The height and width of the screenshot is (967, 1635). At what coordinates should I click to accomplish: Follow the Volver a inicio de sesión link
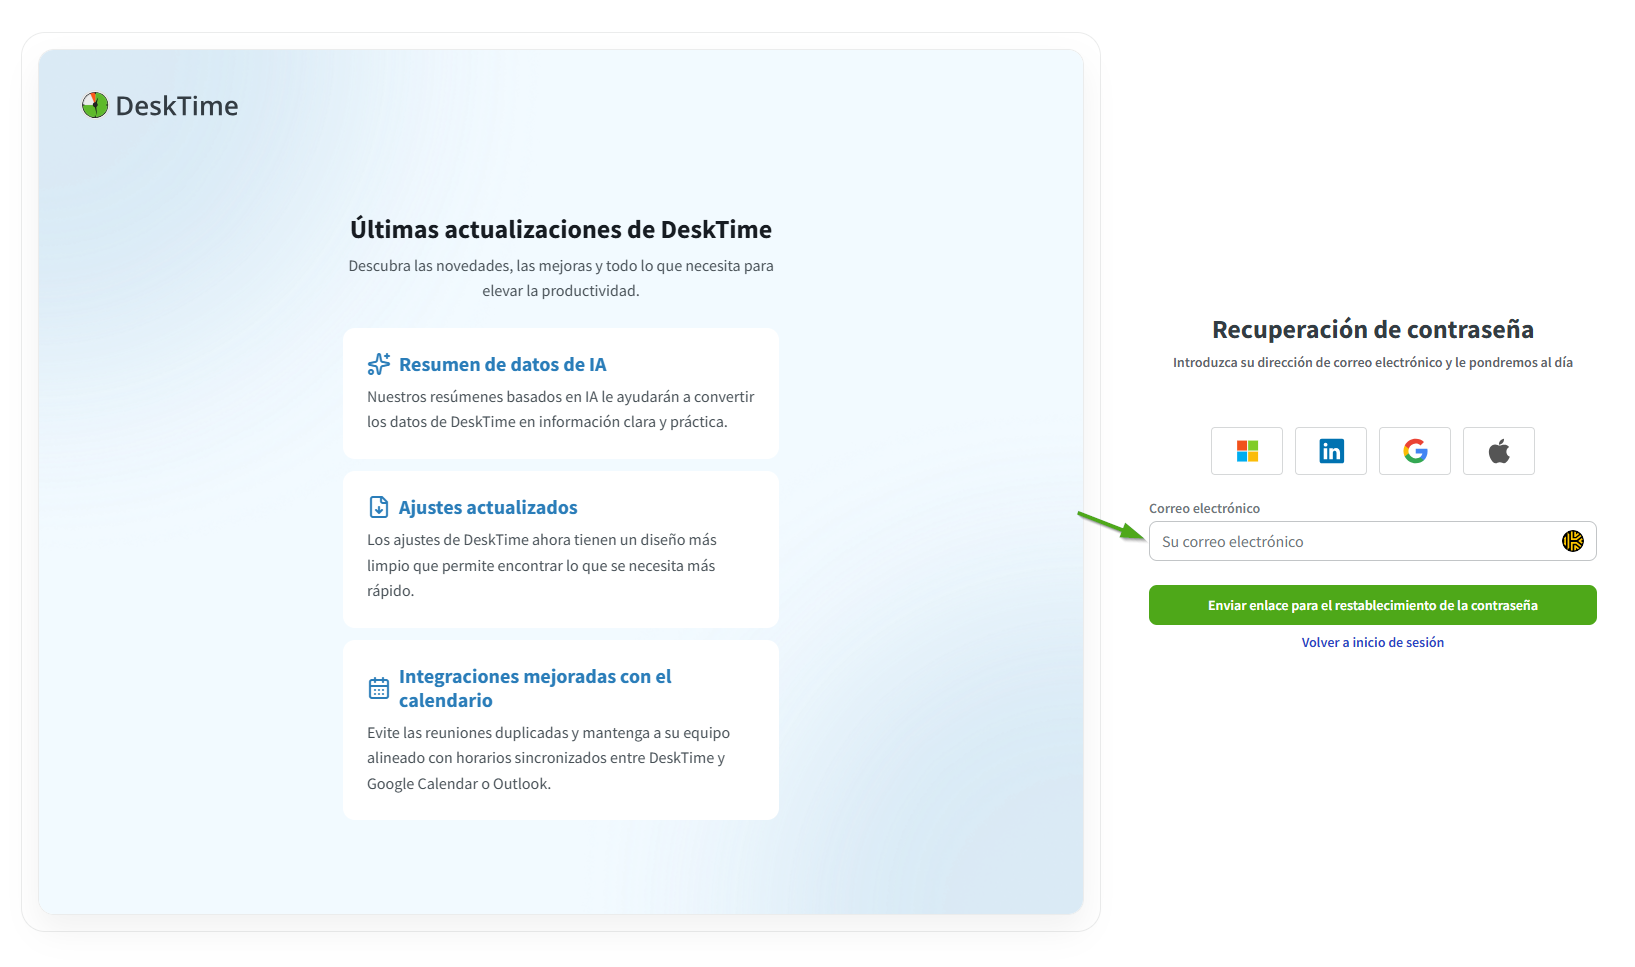[x=1372, y=642]
